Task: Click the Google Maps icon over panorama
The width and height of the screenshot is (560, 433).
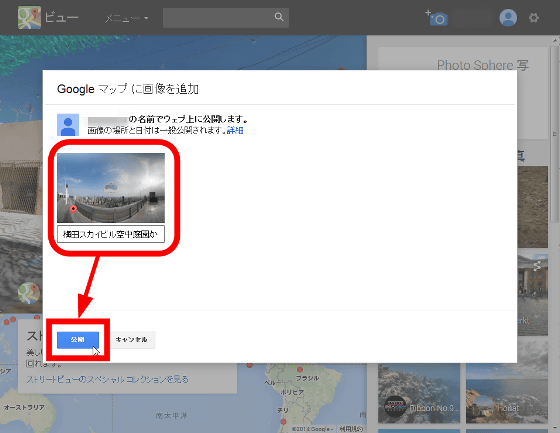Action: 29,293
